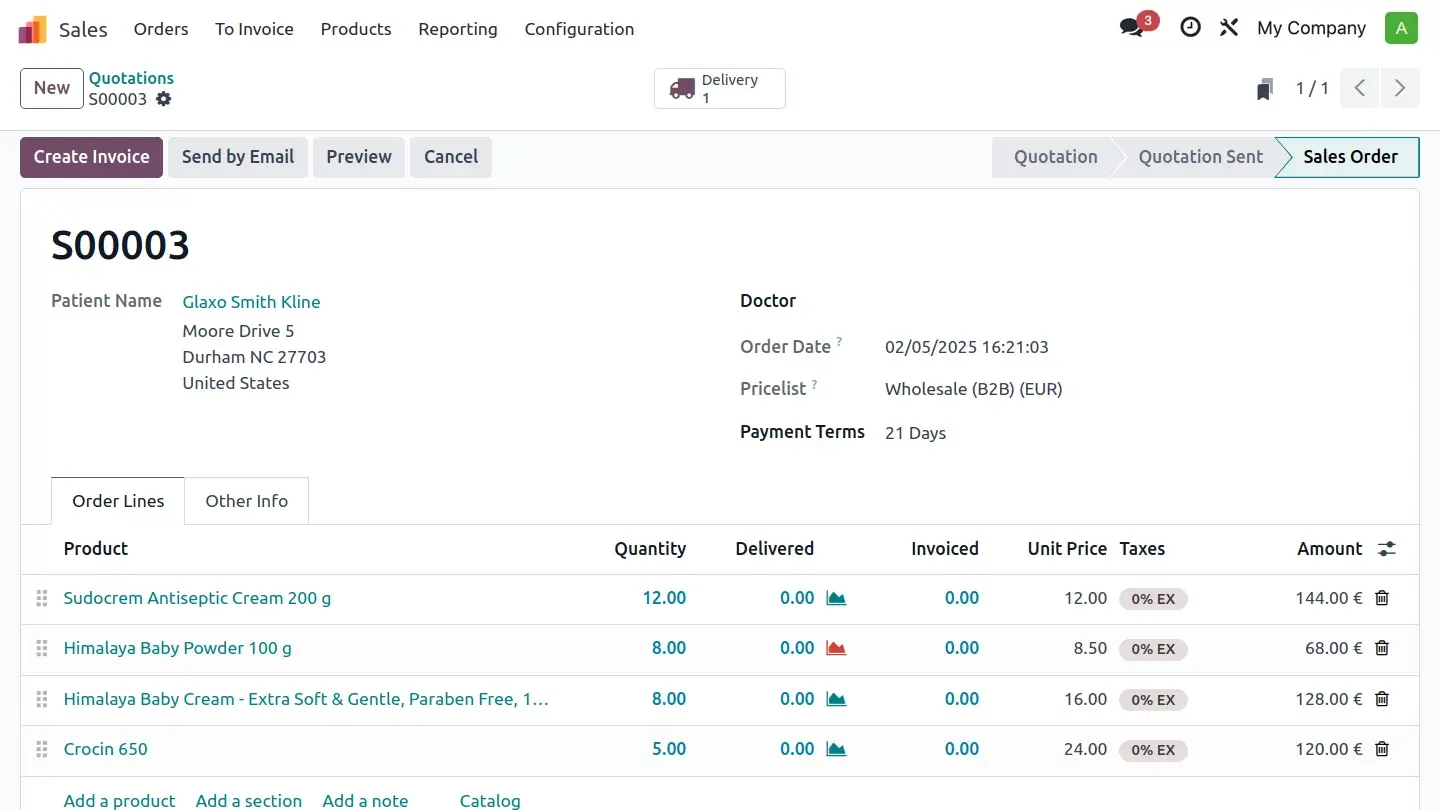
Task: Open the discuss messages chat icon
Action: coord(1132,28)
